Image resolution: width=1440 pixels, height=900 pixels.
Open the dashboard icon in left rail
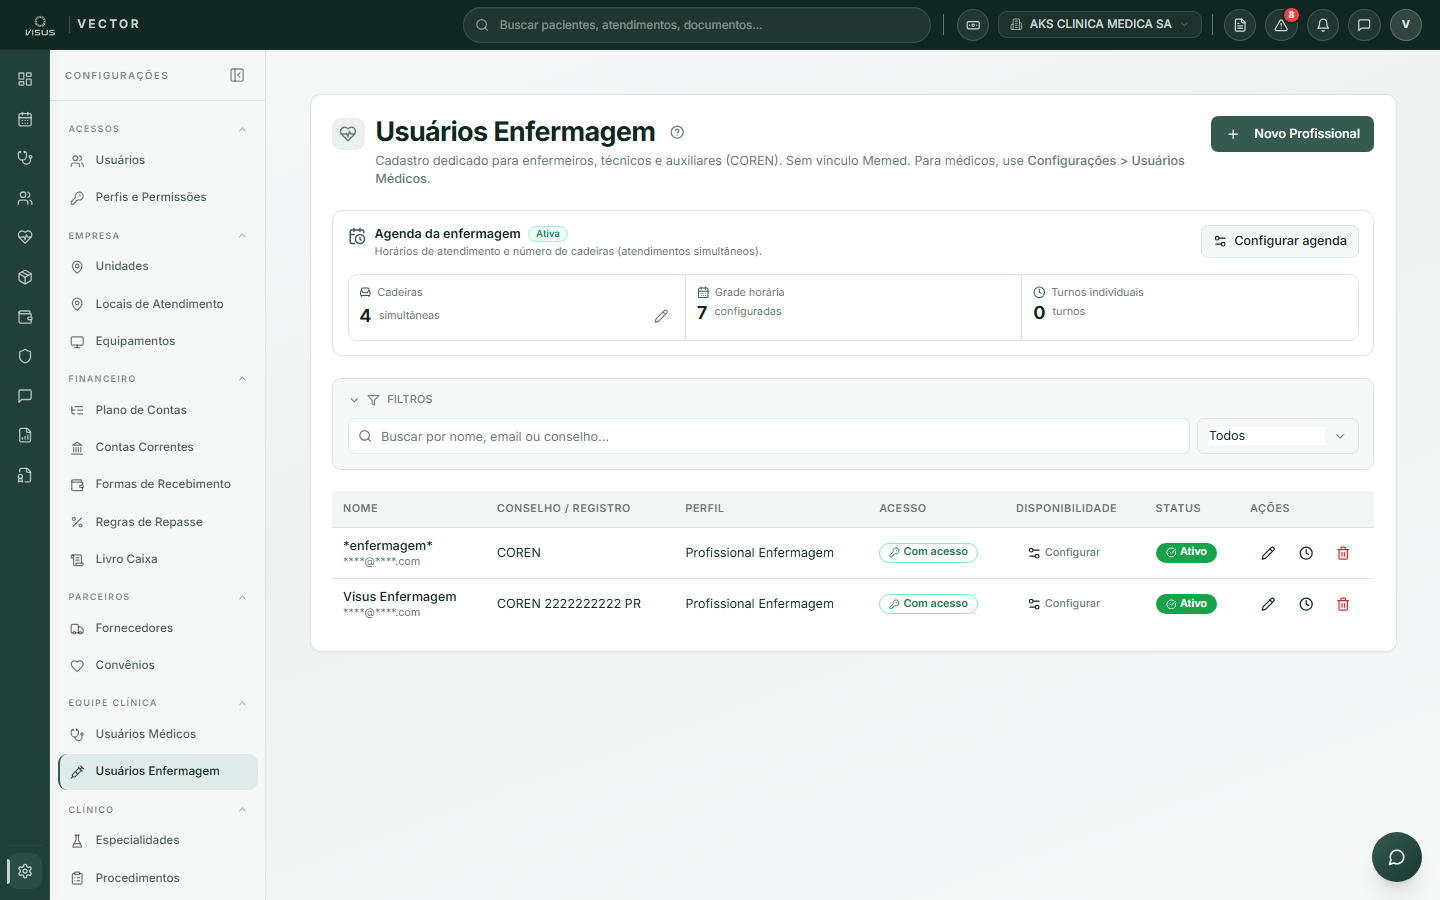pos(25,79)
